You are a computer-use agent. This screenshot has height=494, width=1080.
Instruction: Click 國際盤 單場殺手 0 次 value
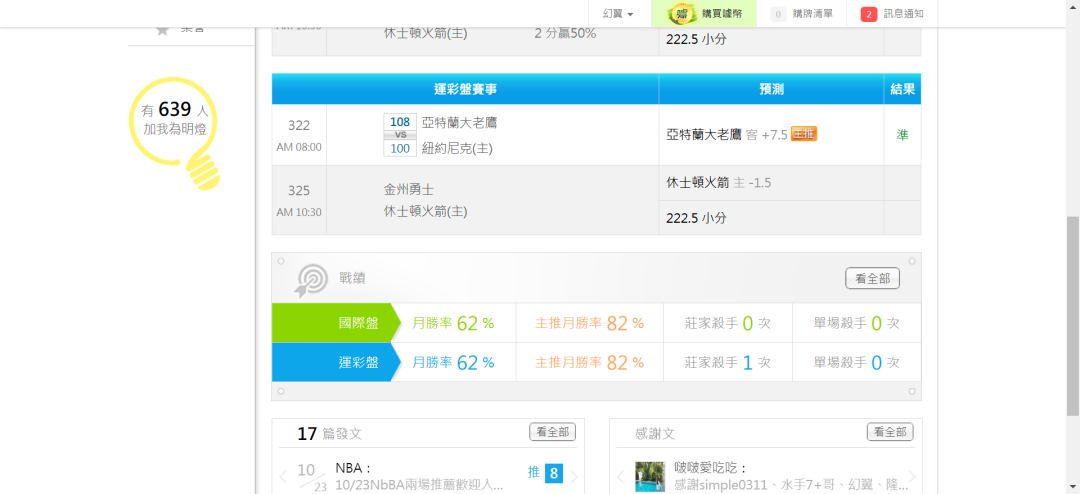(x=857, y=323)
